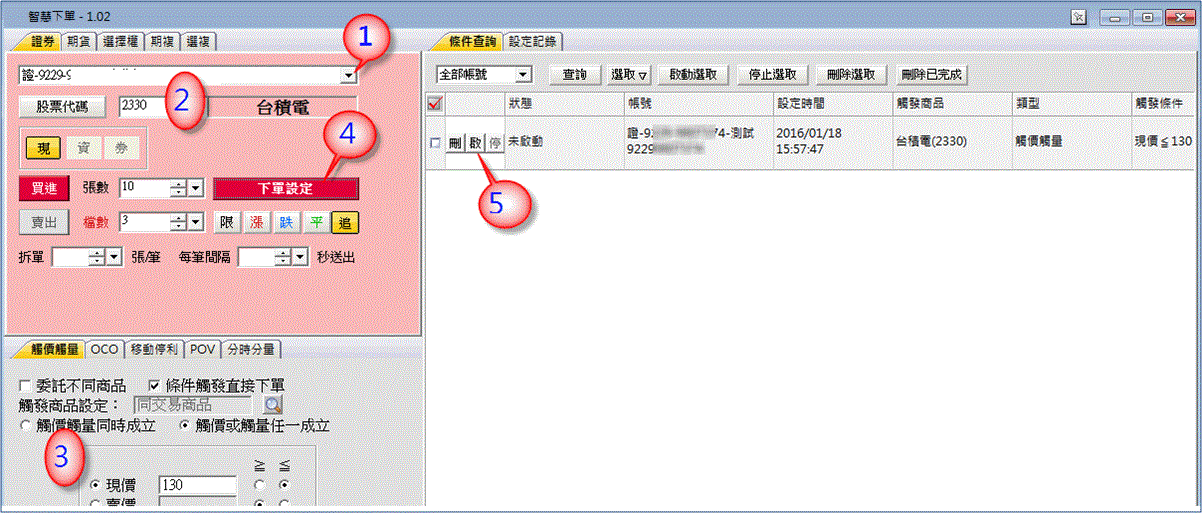Click 查詢 query button
Image resolution: width=1202 pixels, height=513 pixels.
pos(575,75)
